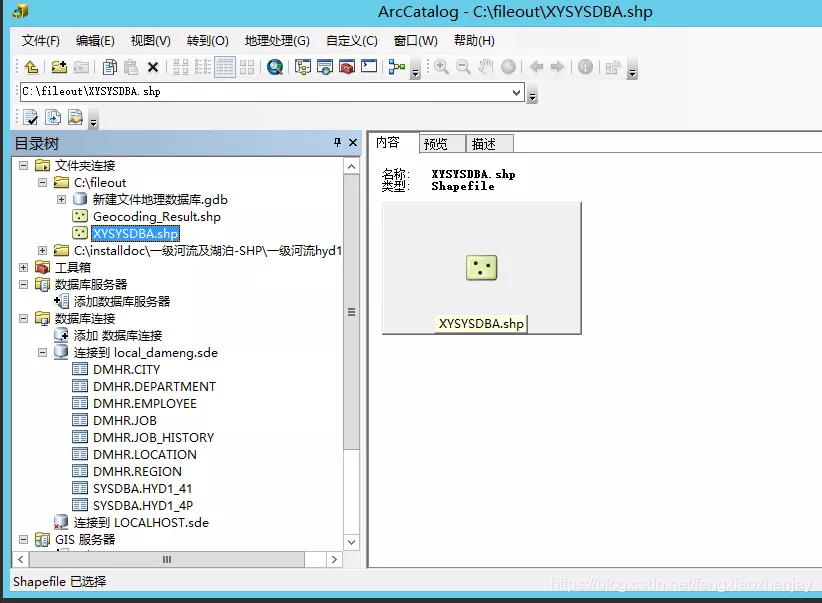Click the Go Forward arrow icon
Screen dimensions: 822x603
557,67
